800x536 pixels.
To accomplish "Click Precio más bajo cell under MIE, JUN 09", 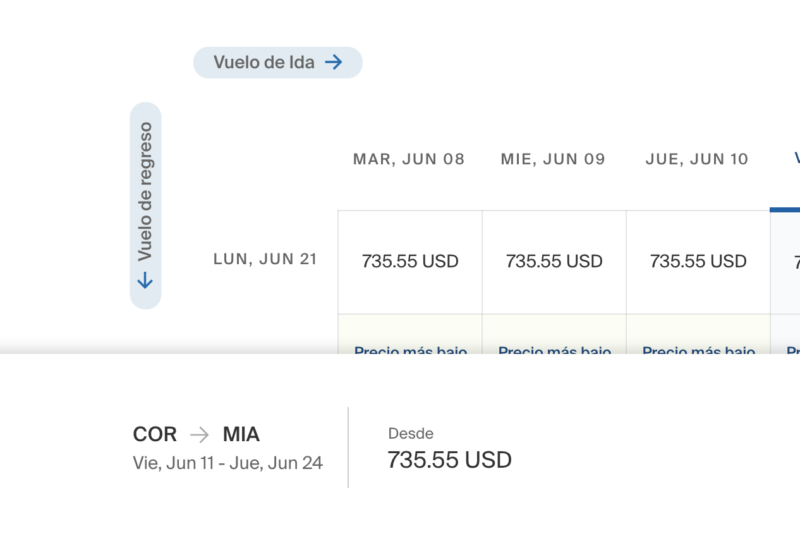I will click(x=554, y=346).
